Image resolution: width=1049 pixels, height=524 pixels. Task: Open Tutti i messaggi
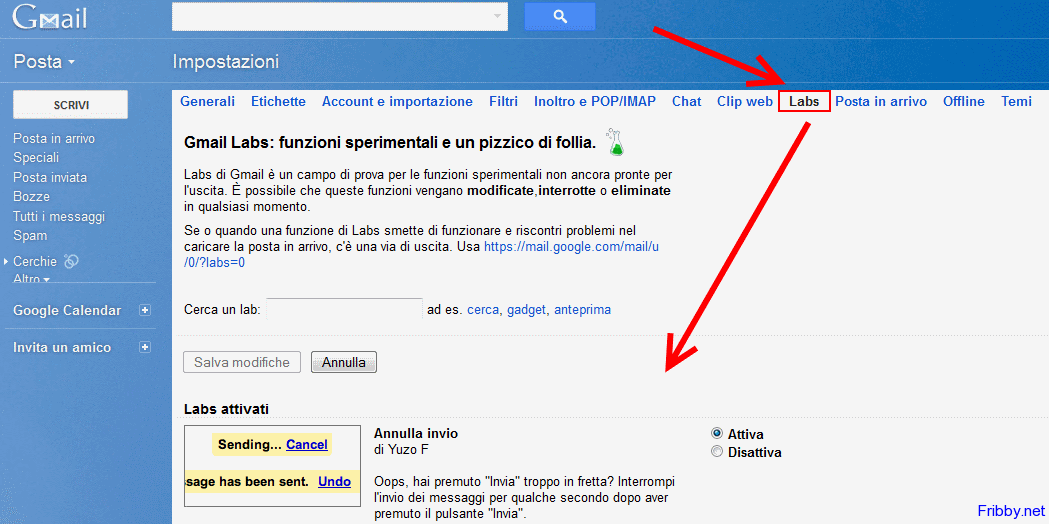pos(59,216)
